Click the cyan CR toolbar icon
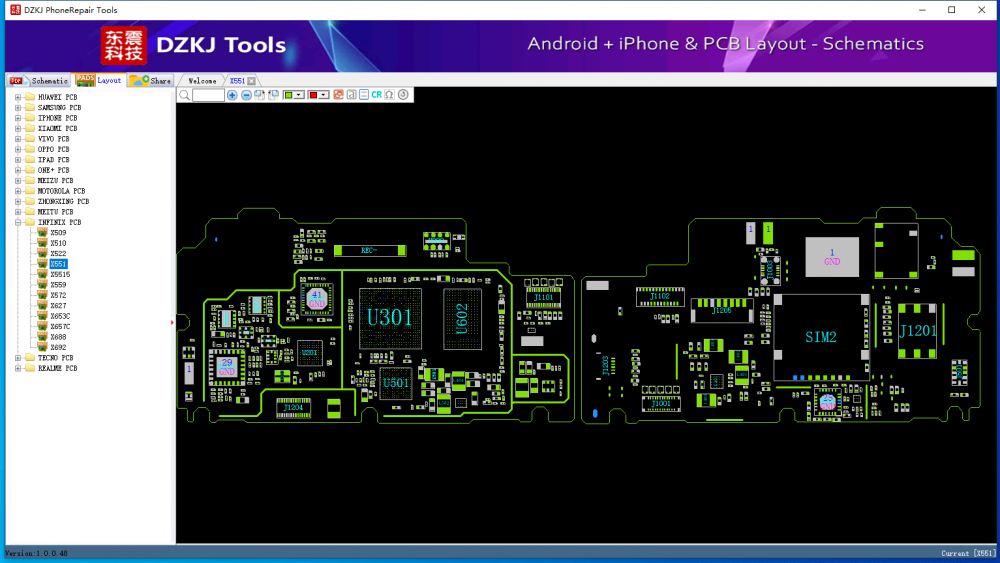Image resolution: width=1000 pixels, height=563 pixels. (x=376, y=95)
